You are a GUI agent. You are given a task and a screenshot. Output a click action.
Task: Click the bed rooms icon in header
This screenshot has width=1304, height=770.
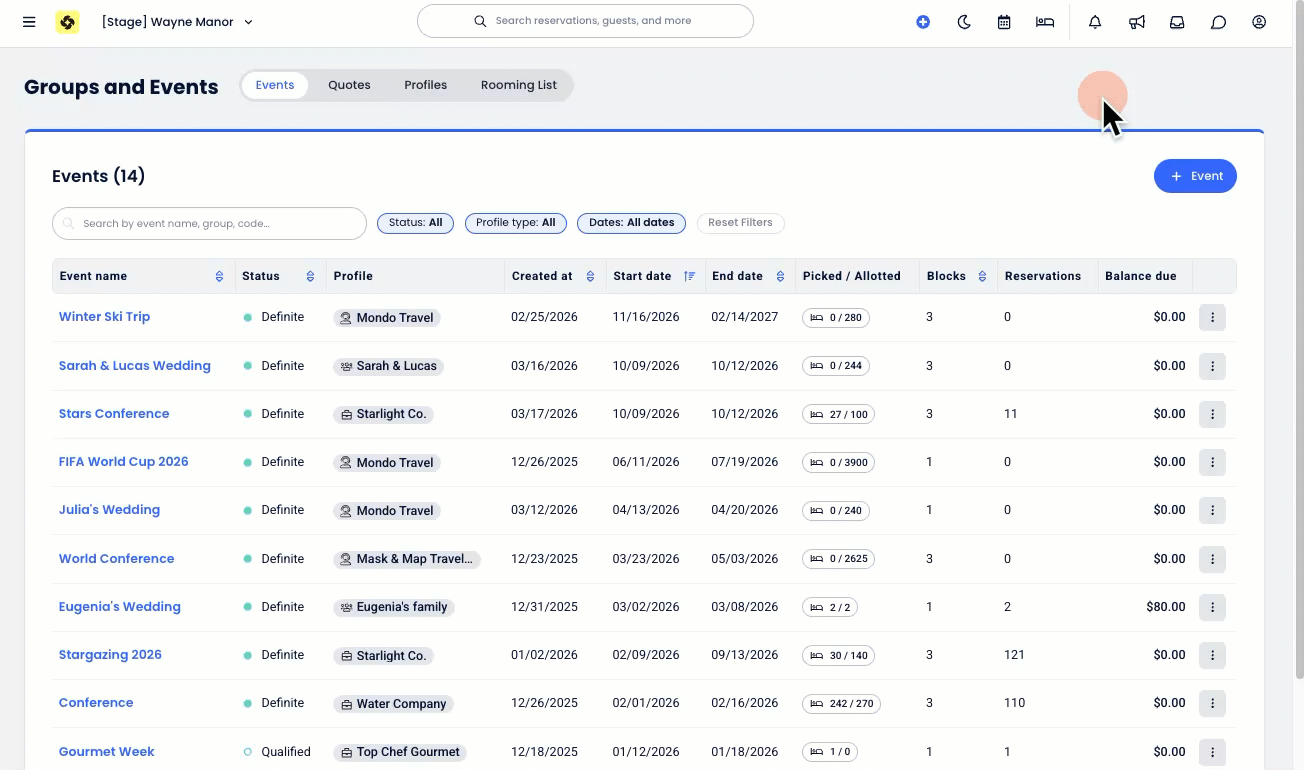pyautogui.click(x=1045, y=22)
